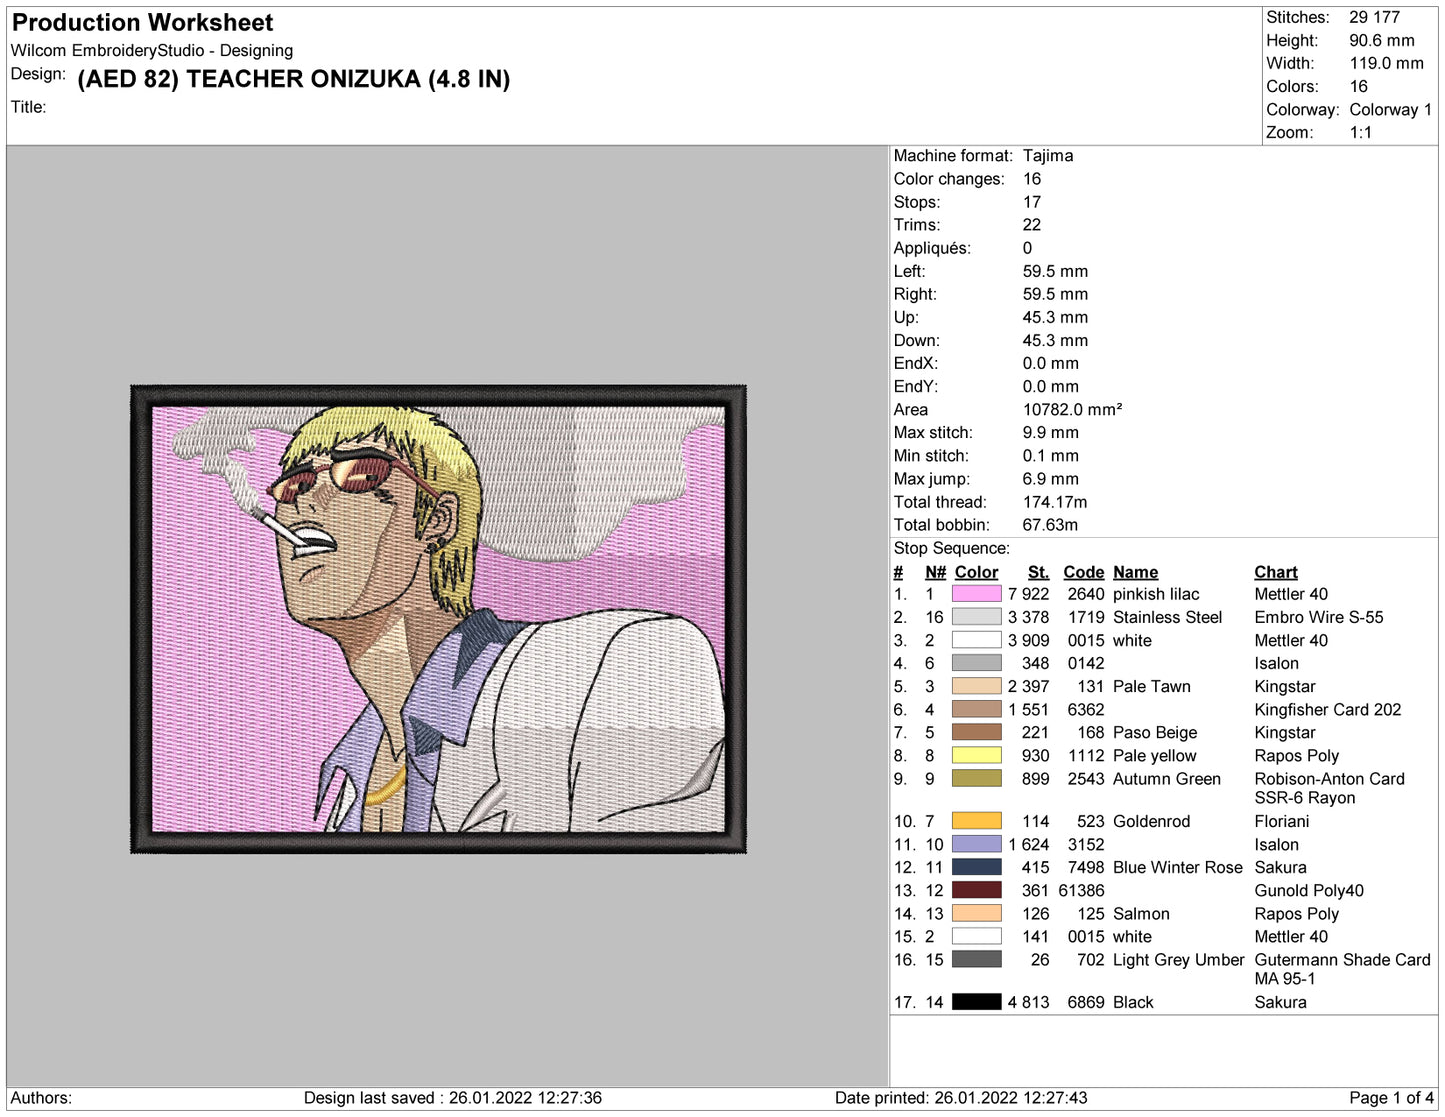Click the 'Color' column header

click(976, 572)
